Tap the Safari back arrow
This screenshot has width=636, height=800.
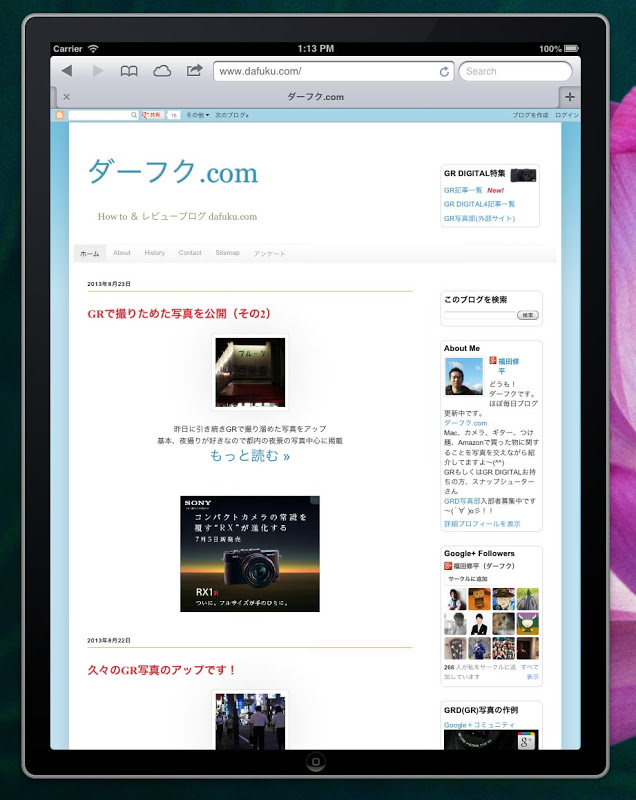point(67,70)
